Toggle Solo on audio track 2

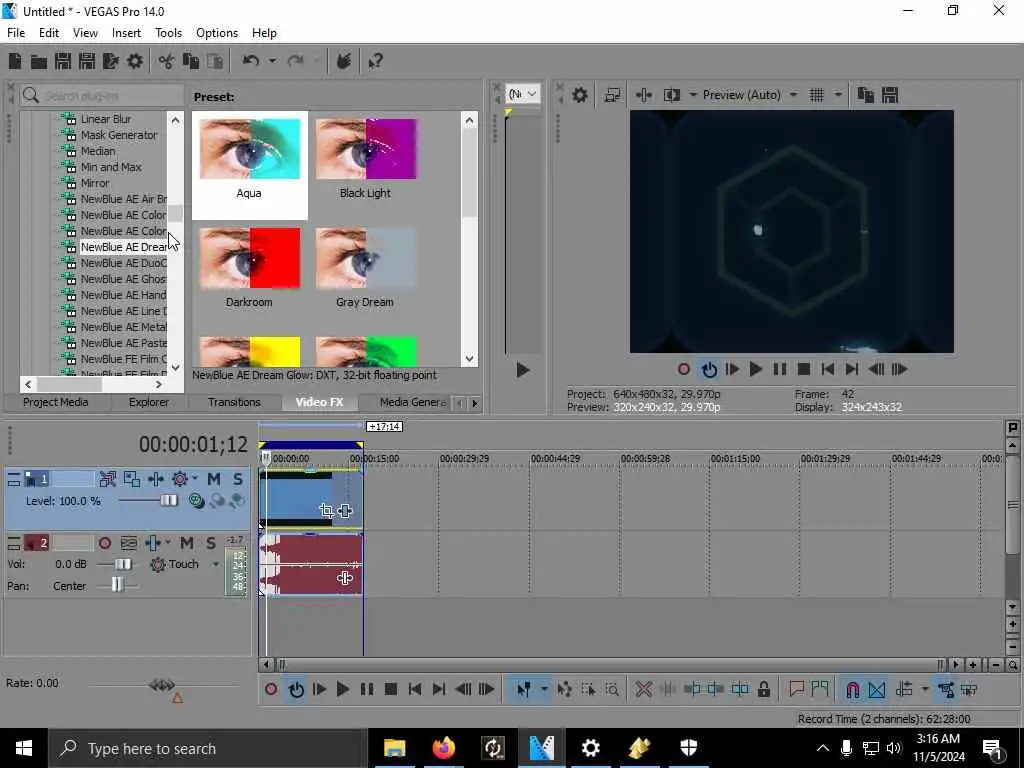tap(211, 543)
